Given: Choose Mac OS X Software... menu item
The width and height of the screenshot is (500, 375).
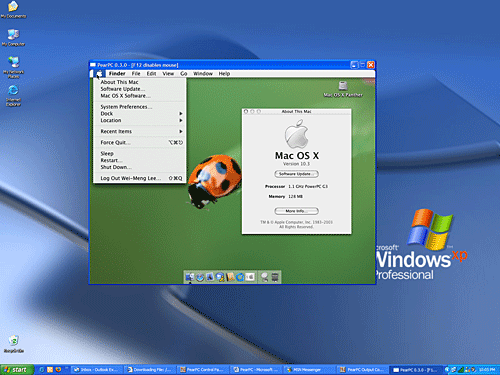Looking at the screenshot, I should [x=139, y=96].
